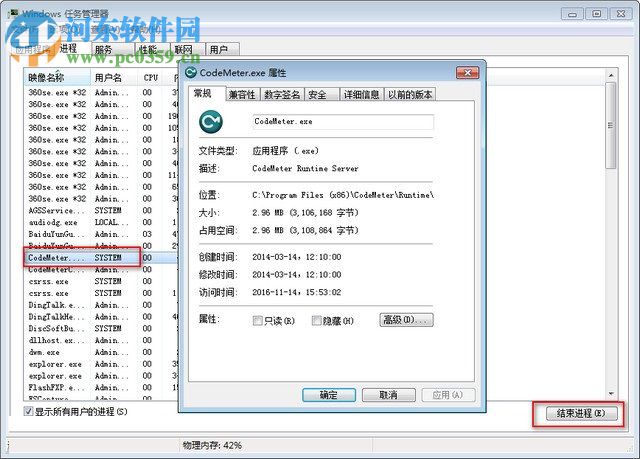
Task: Sort processes by 映像名称 column header
Action: click(57, 78)
